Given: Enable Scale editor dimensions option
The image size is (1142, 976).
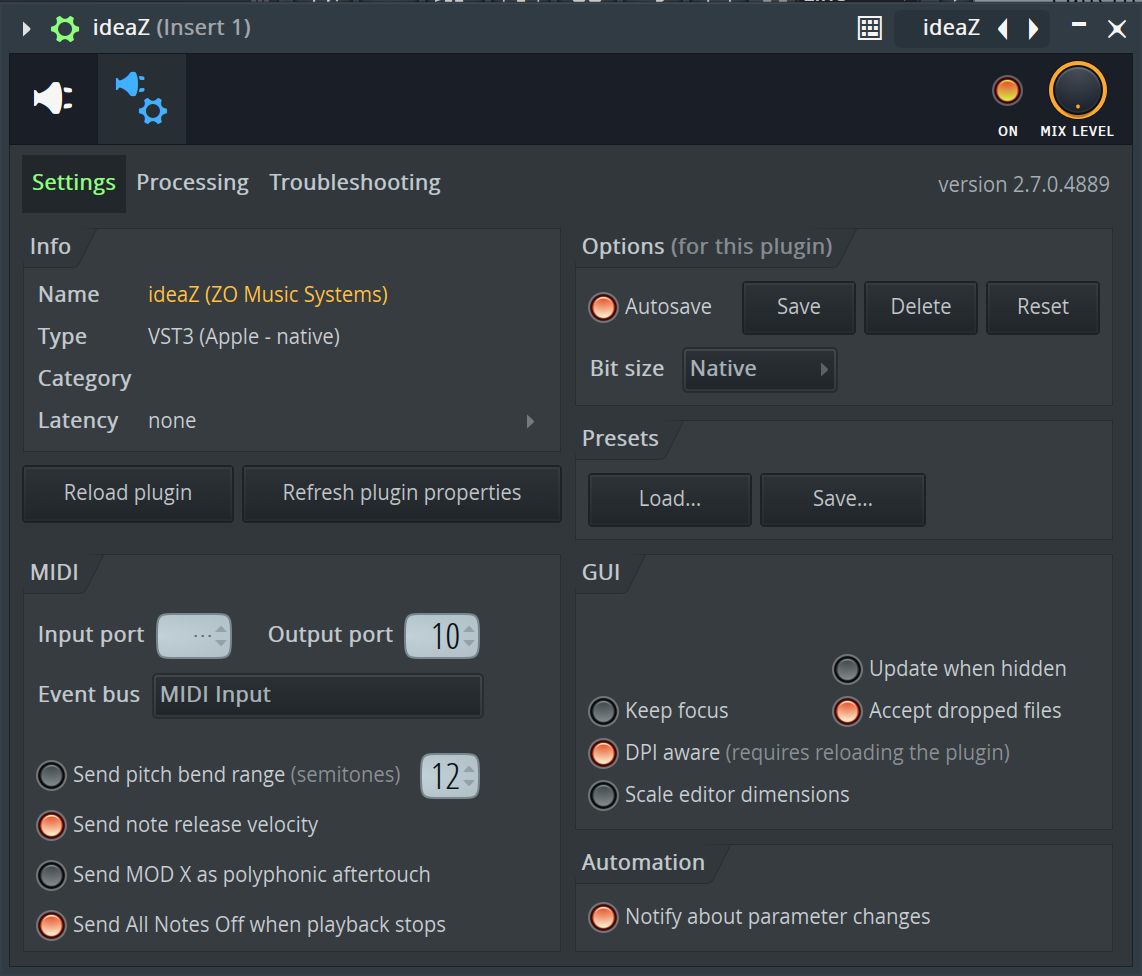Looking at the screenshot, I should pyautogui.click(x=603, y=795).
